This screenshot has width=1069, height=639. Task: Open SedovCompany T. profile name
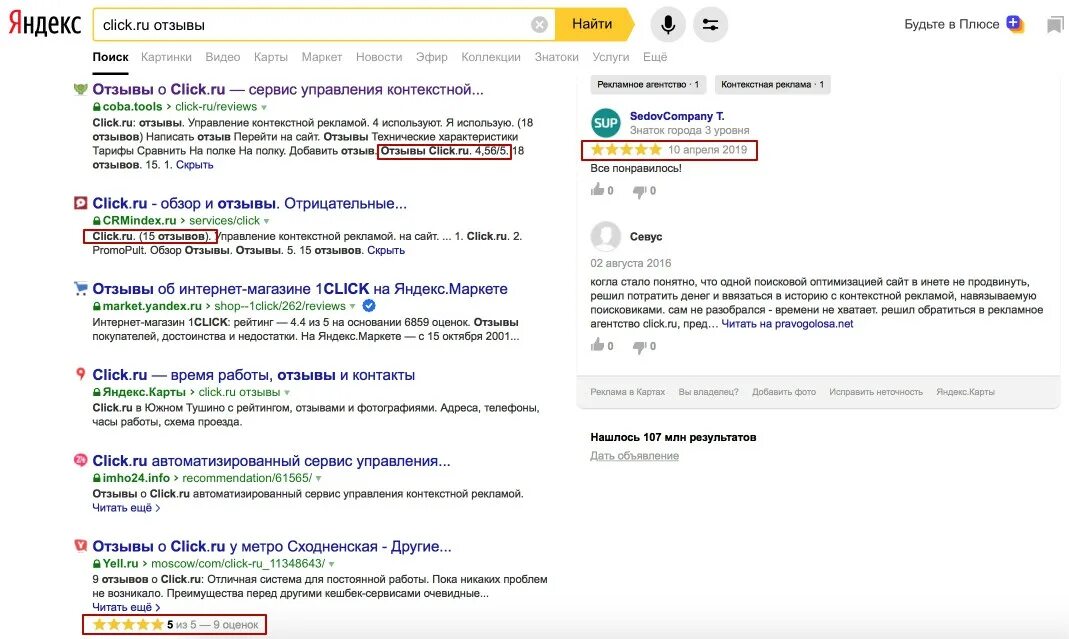677,116
